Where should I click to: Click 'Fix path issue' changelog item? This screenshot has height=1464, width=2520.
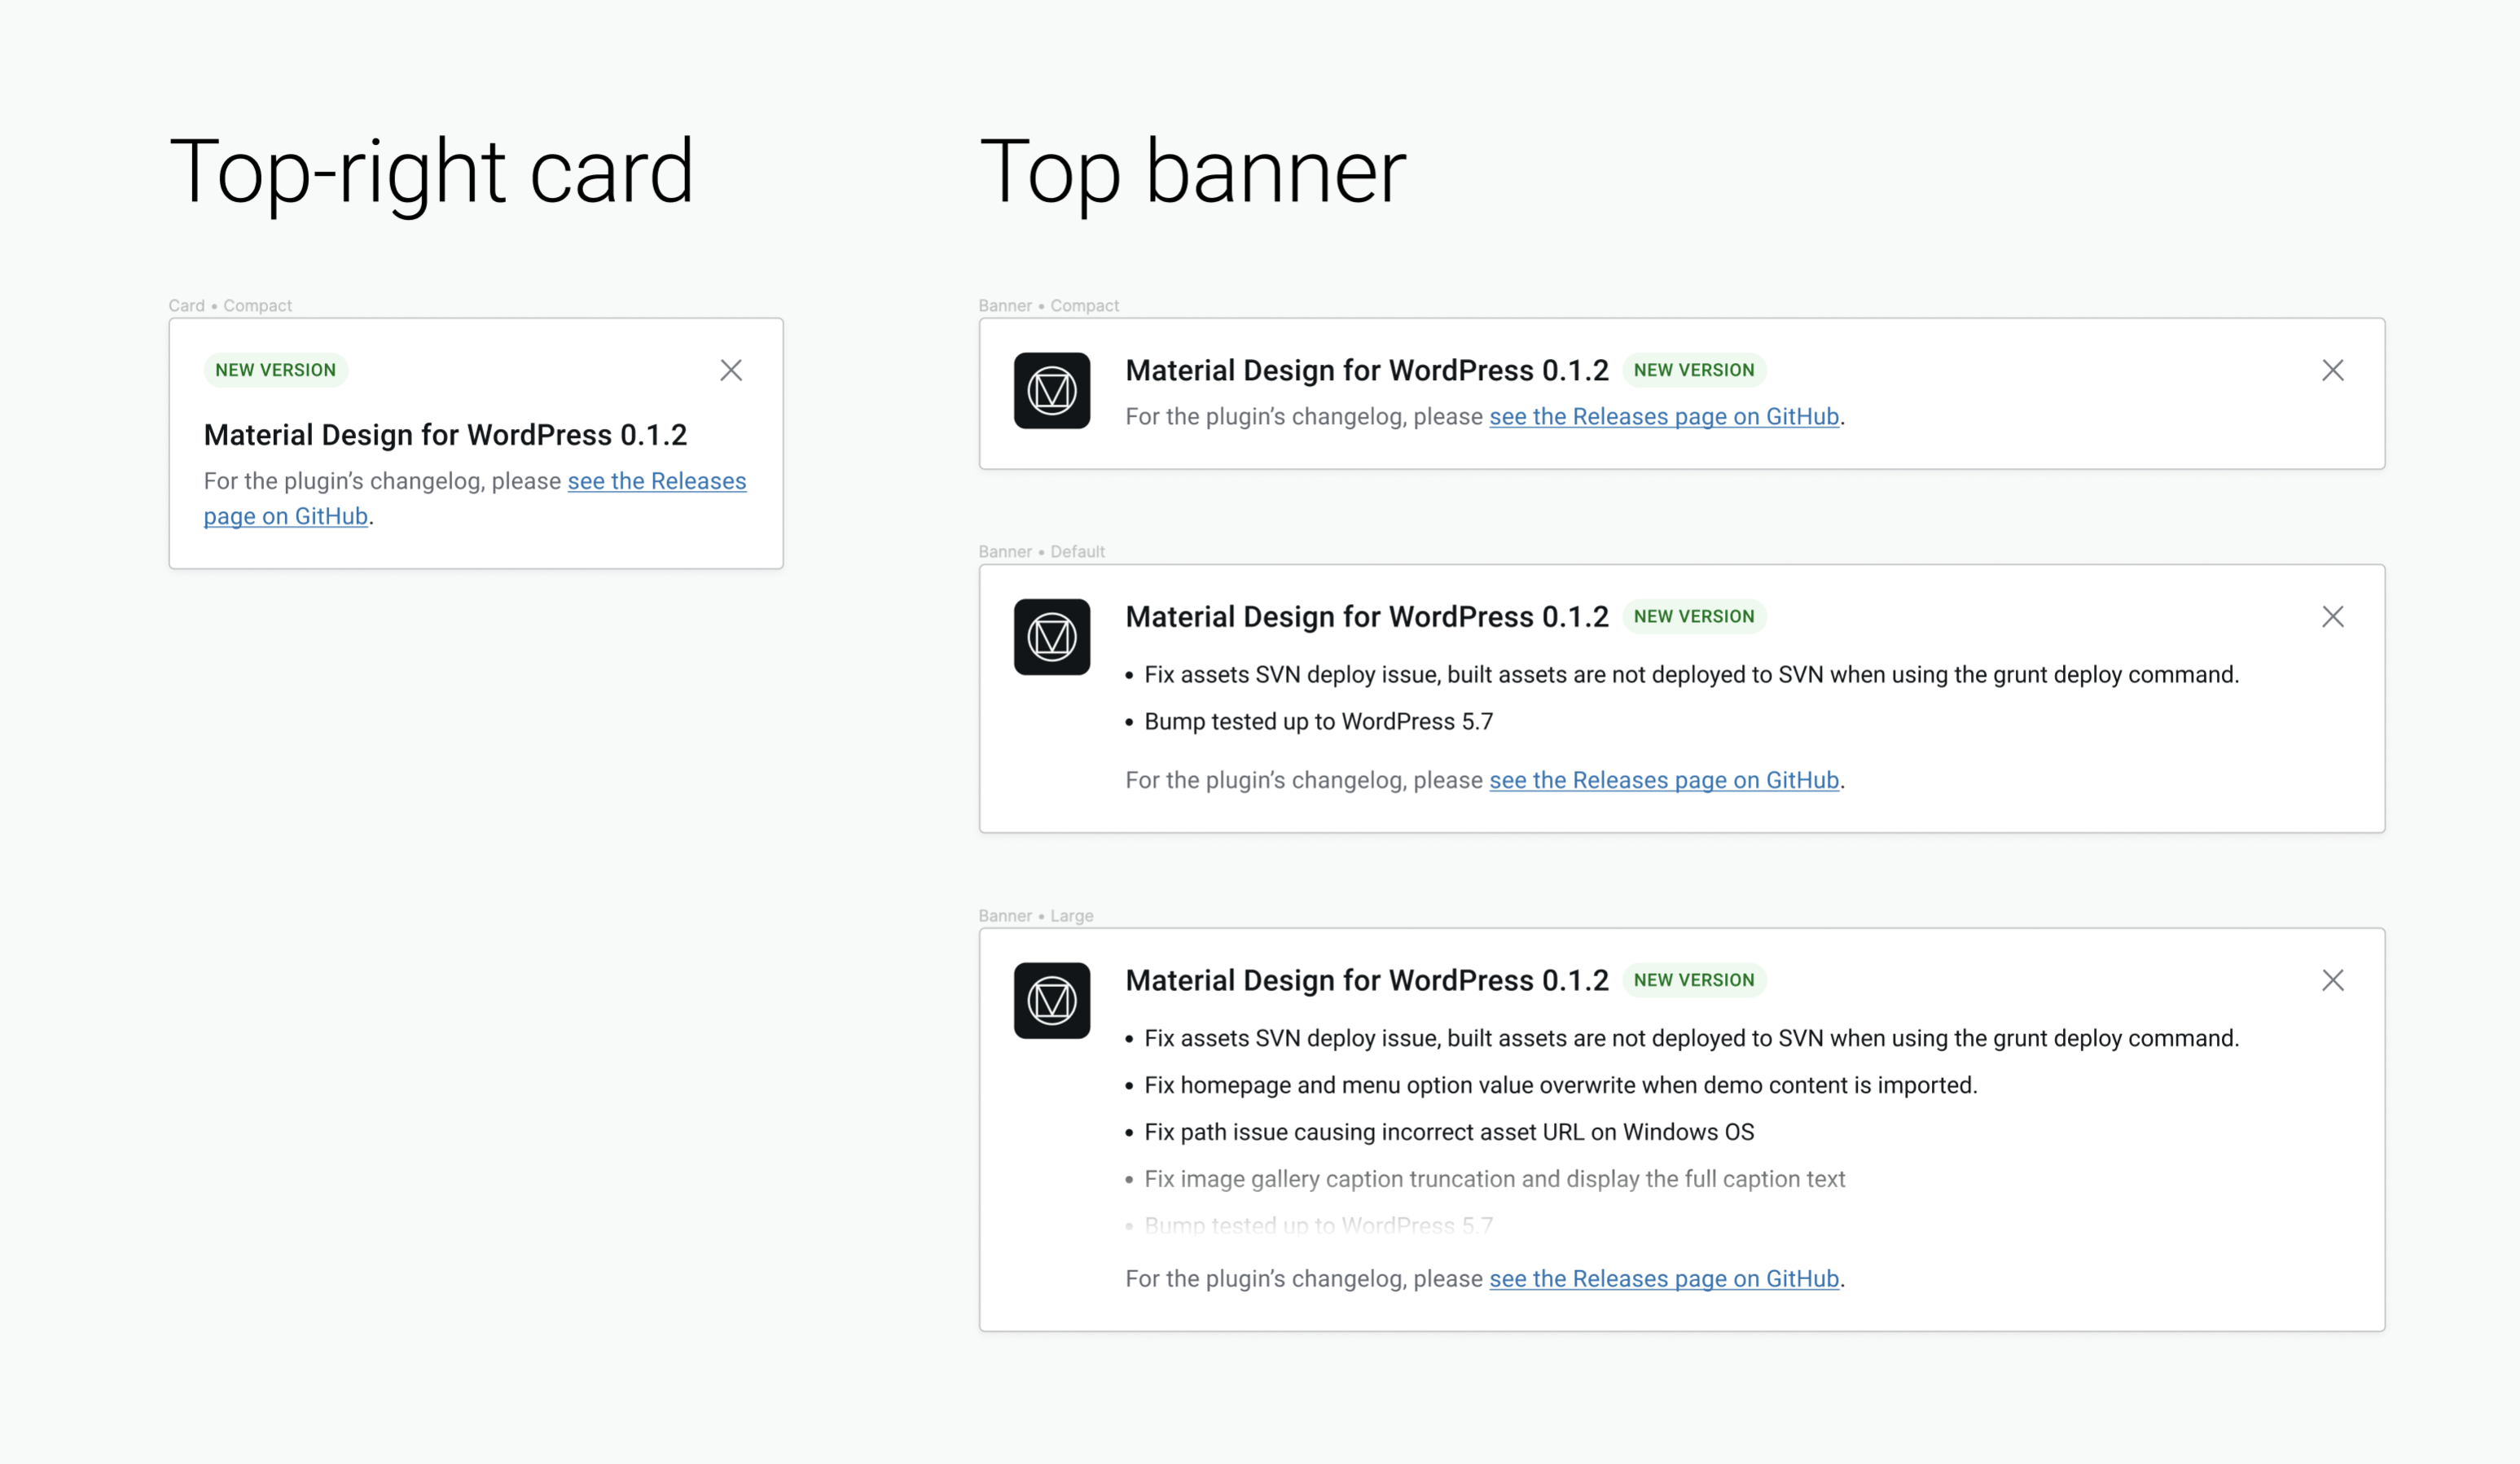pos(1448,1132)
